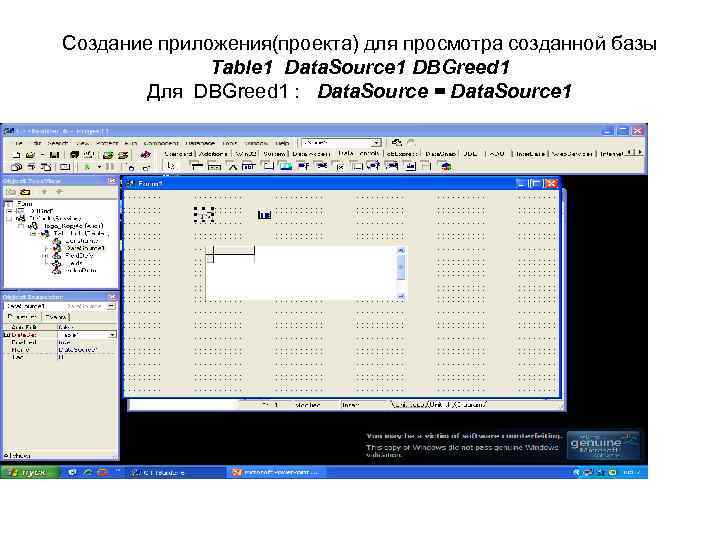Click the Save toolbar icon
720x540 pixels.
click(54, 155)
